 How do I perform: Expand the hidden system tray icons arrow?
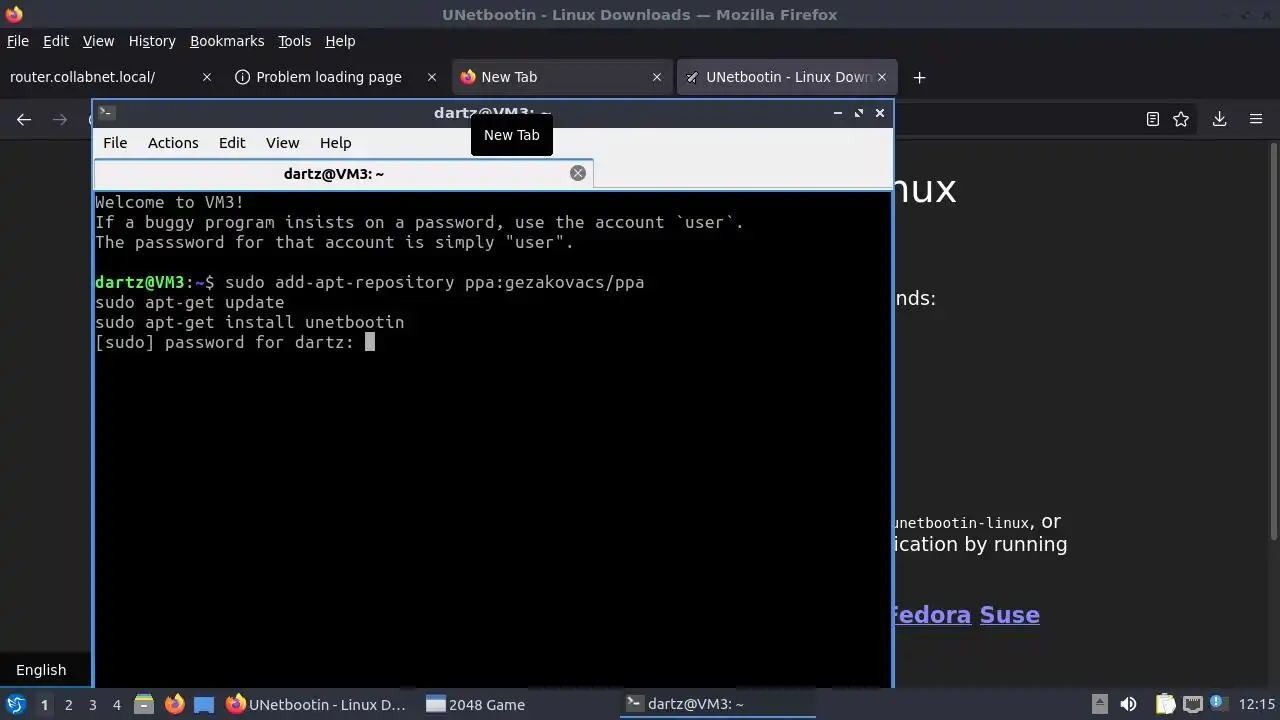point(1099,703)
